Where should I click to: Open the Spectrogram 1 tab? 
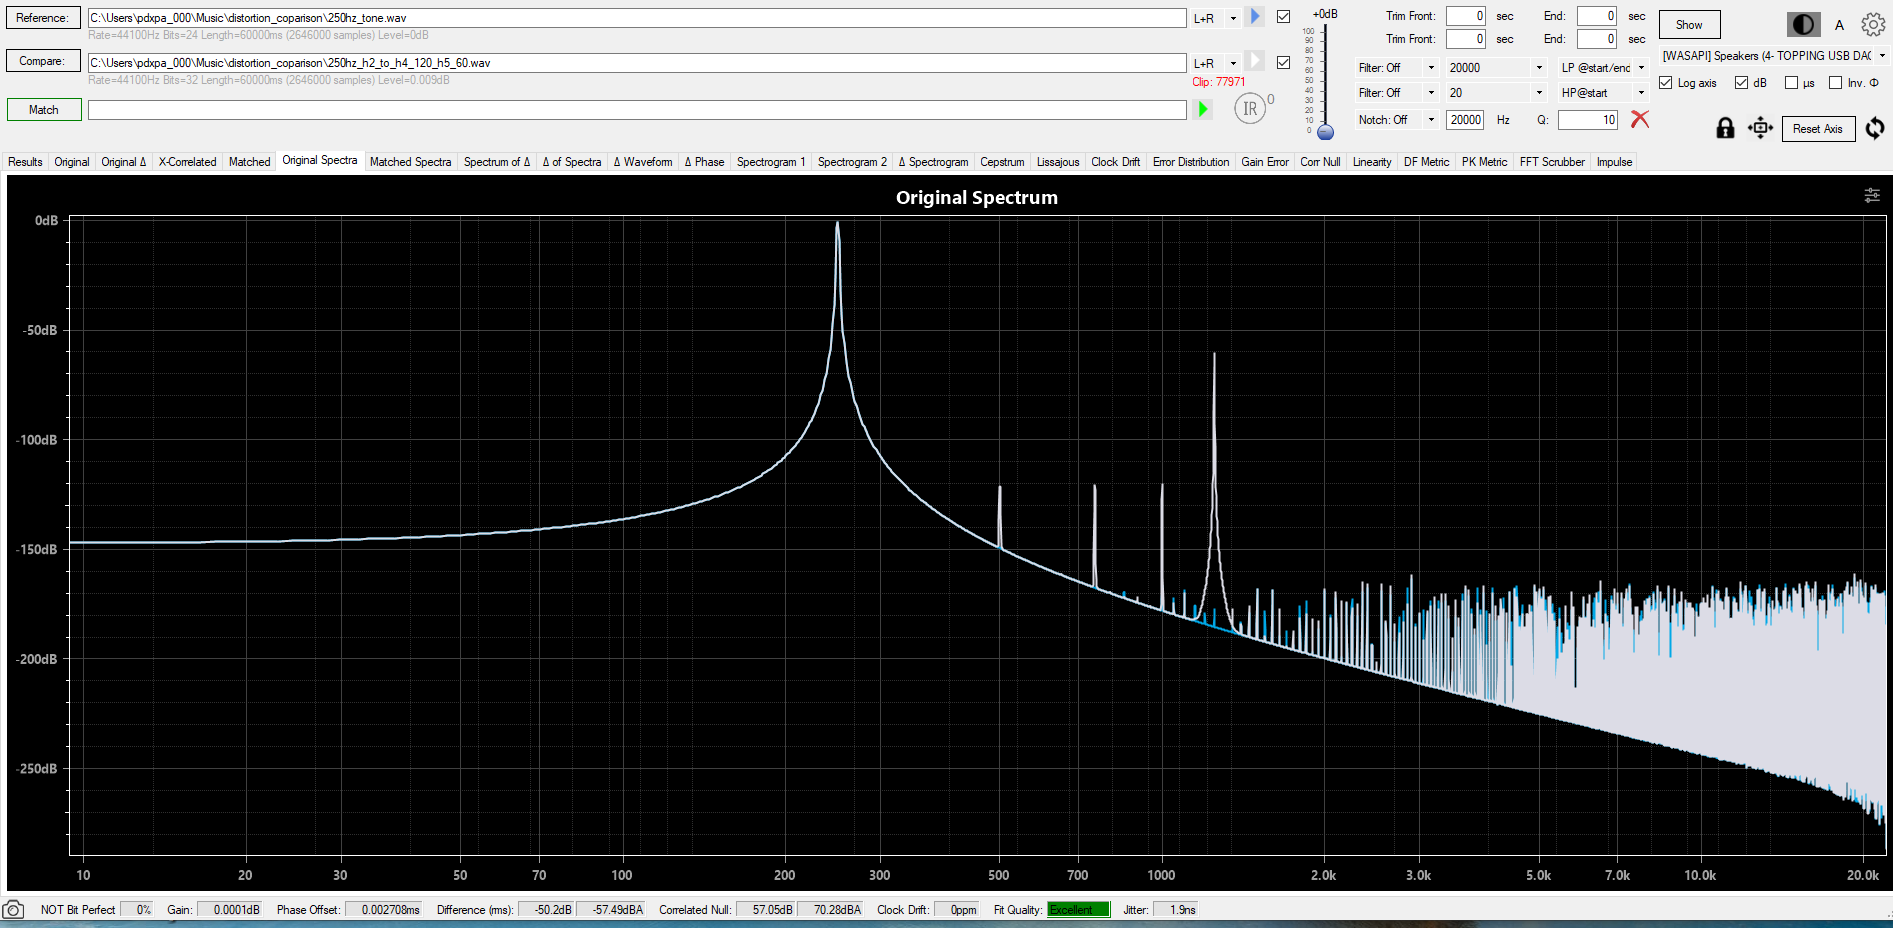tap(771, 162)
